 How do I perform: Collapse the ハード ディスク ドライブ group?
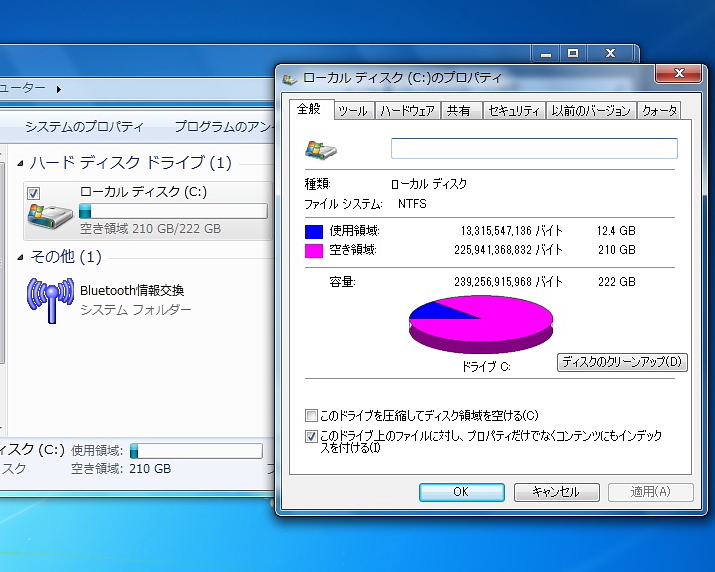pos(21,163)
